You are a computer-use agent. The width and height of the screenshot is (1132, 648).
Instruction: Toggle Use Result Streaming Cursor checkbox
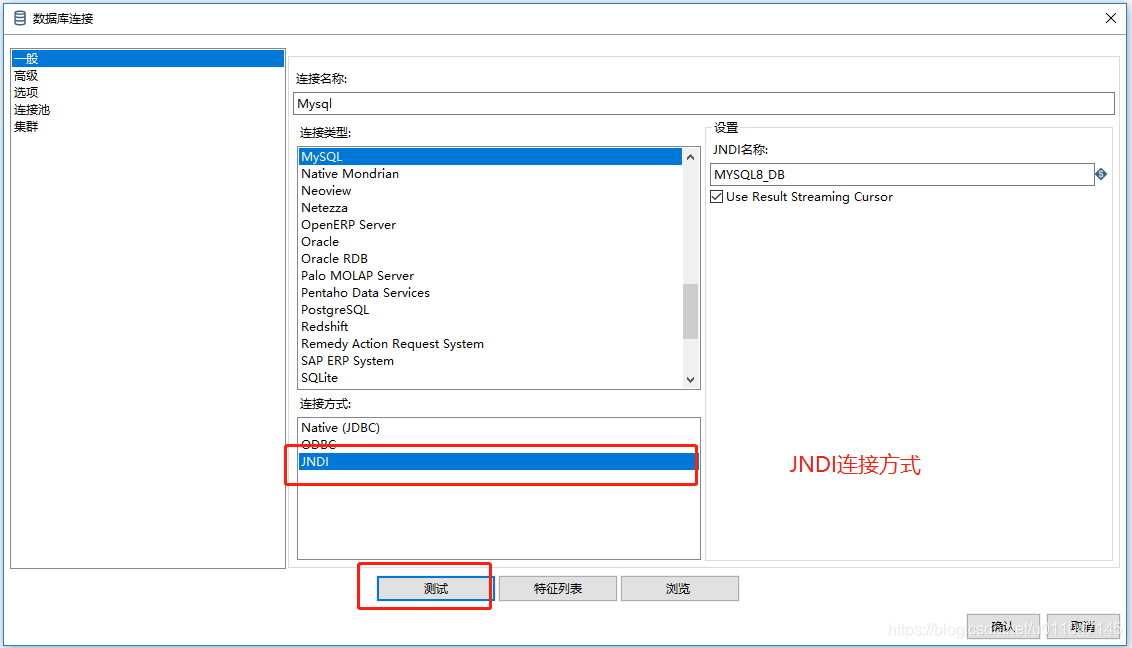[717, 196]
